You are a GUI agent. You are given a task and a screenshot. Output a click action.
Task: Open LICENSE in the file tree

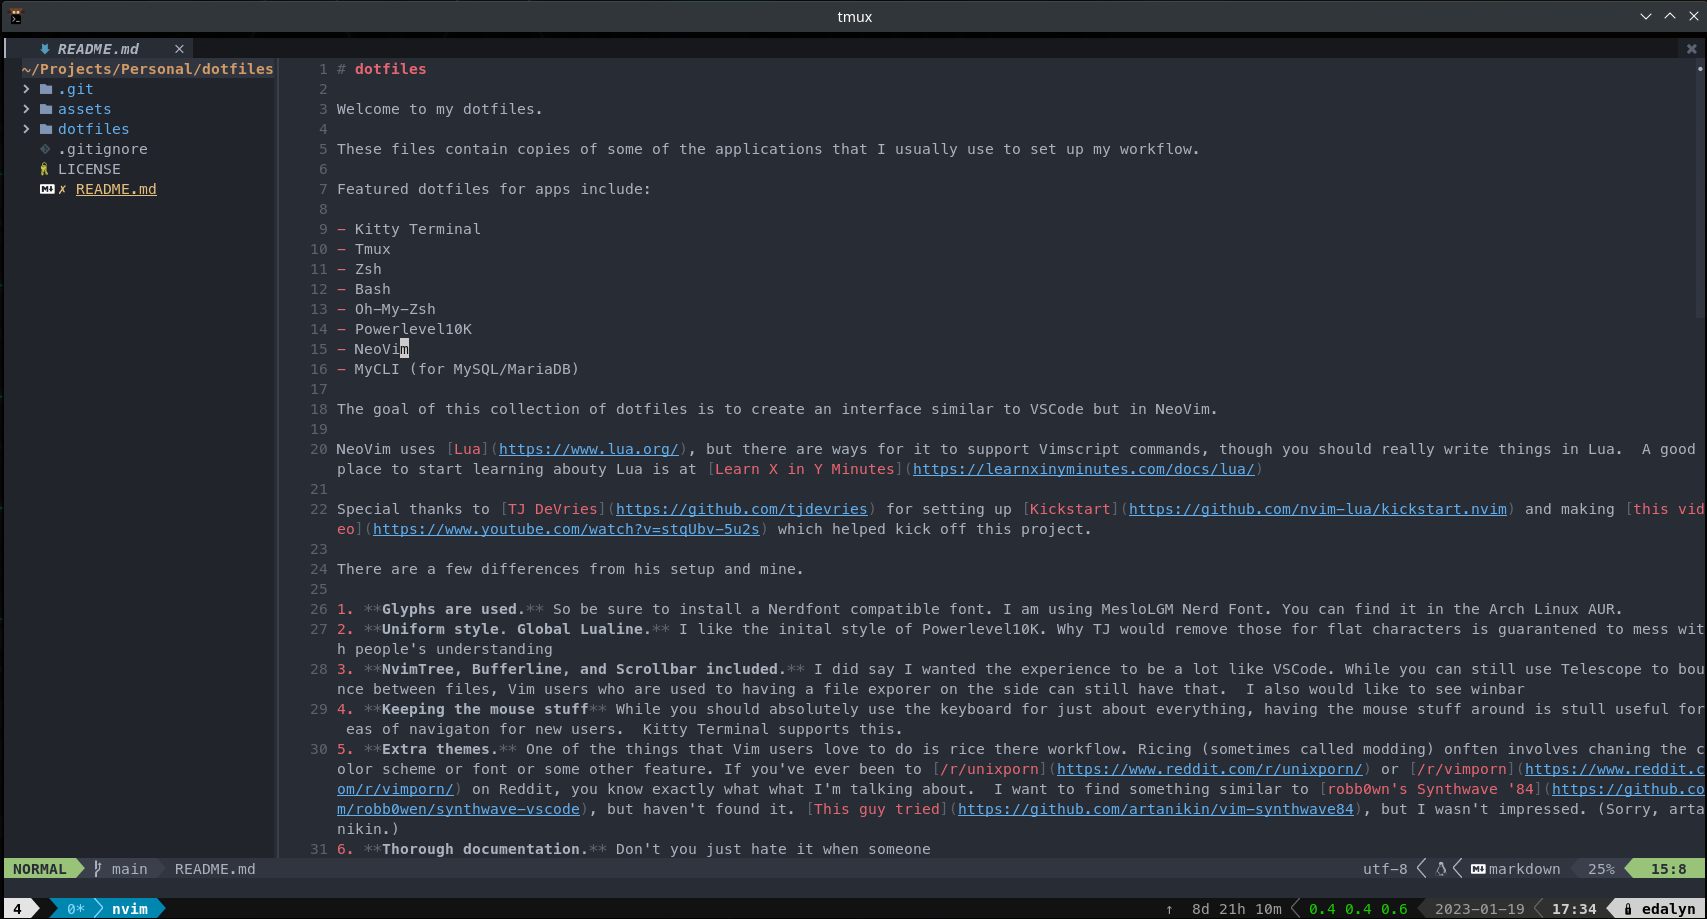[89, 169]
